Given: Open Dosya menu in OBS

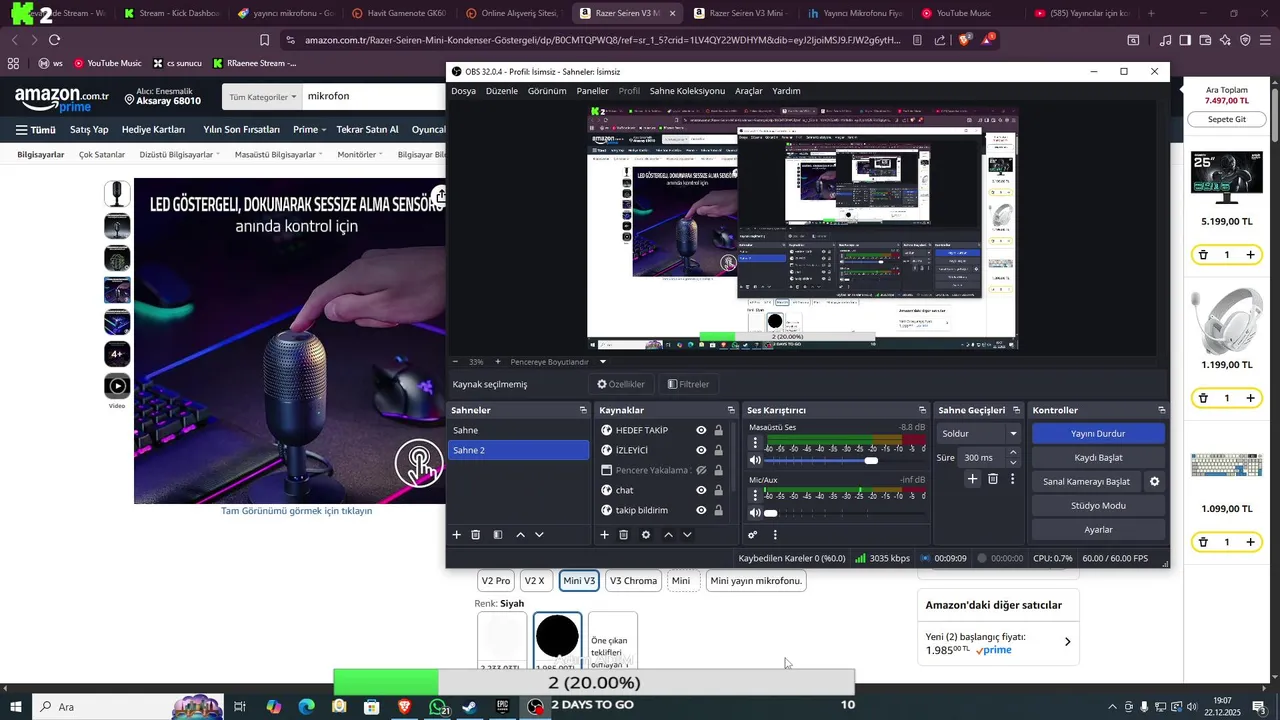Looking at the screenshot, I should (463, 91).
